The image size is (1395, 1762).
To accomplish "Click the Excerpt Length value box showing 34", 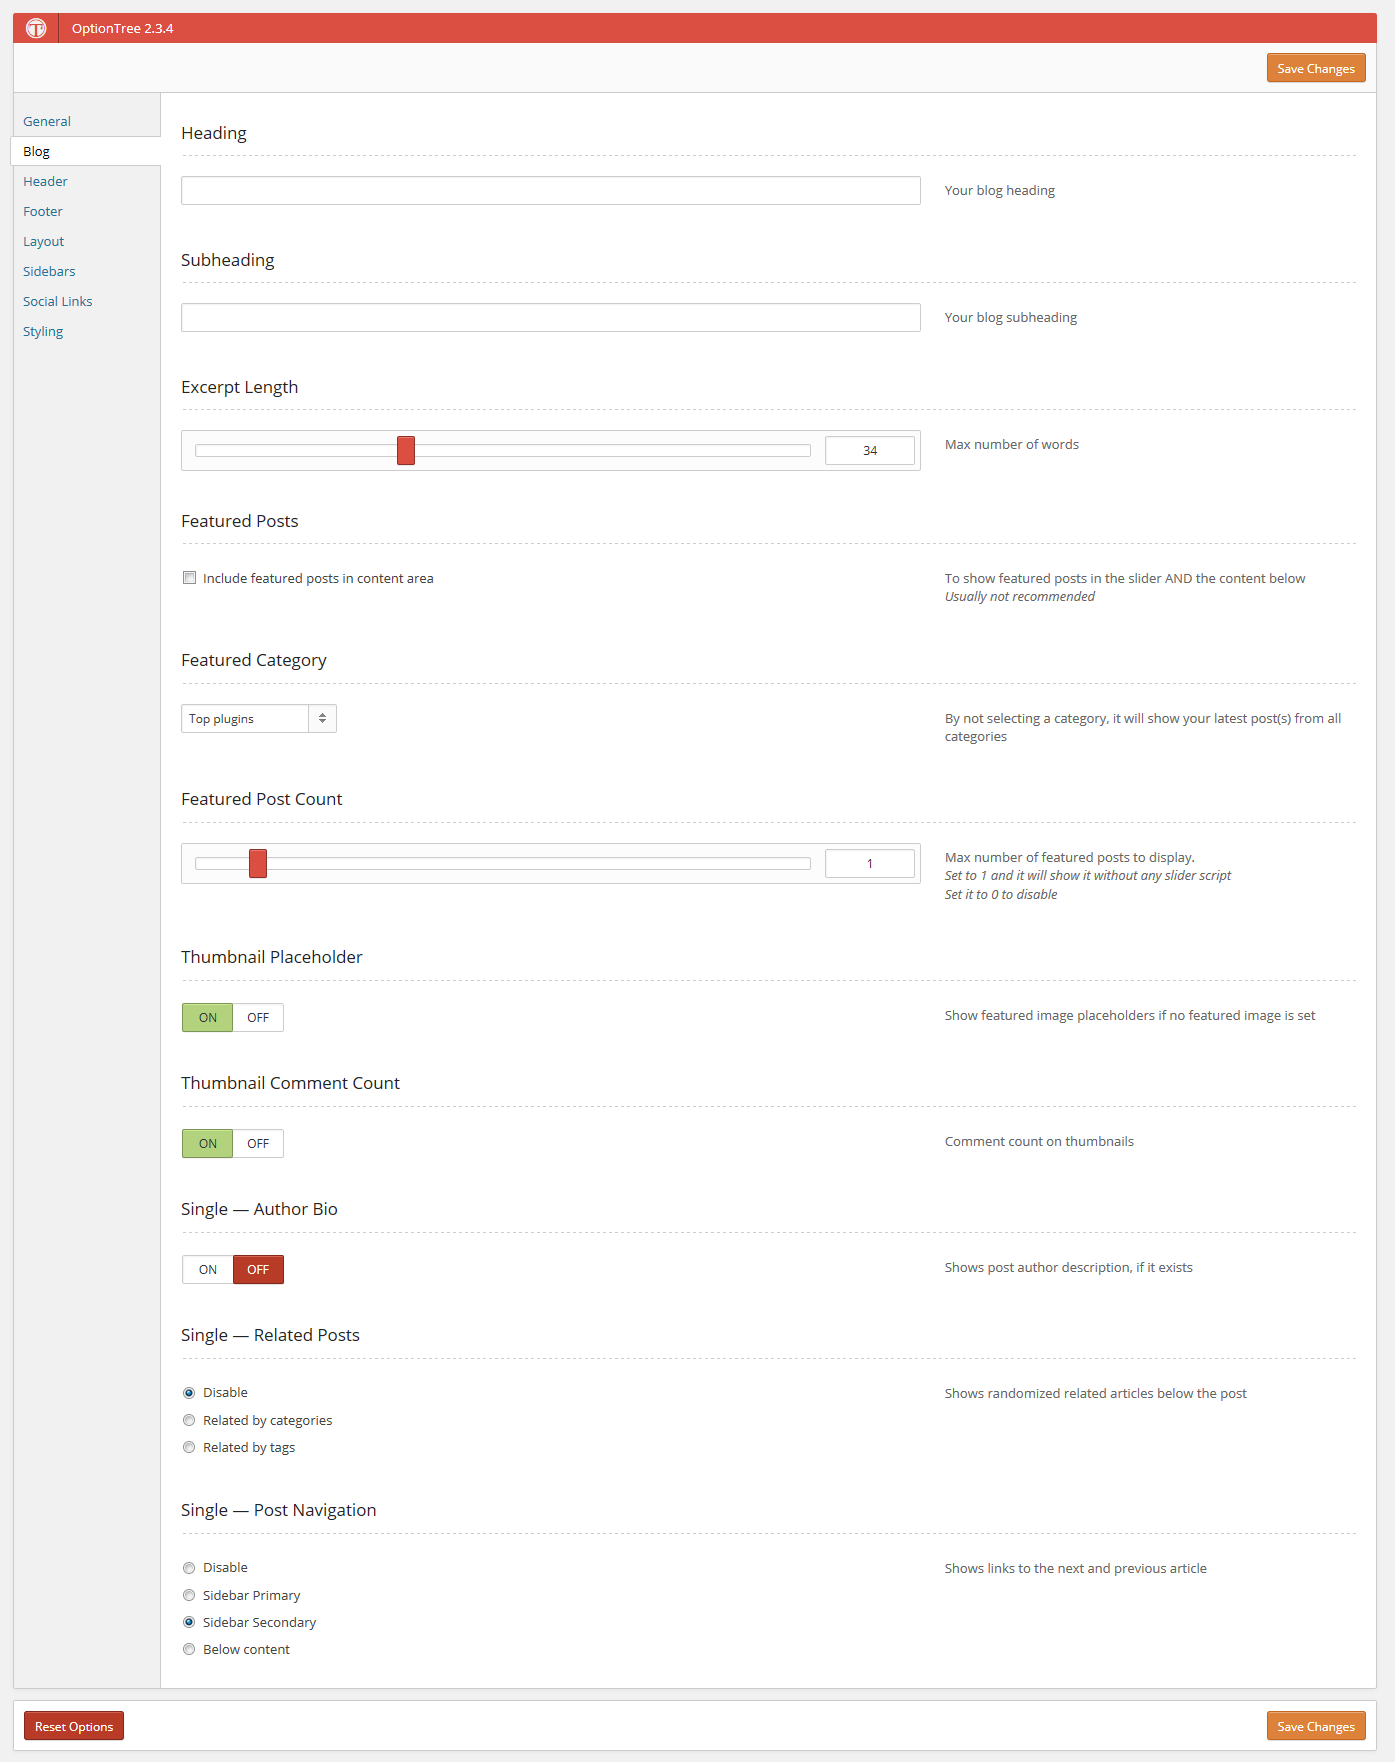I will pyautogui.click(x=870, y=450).
